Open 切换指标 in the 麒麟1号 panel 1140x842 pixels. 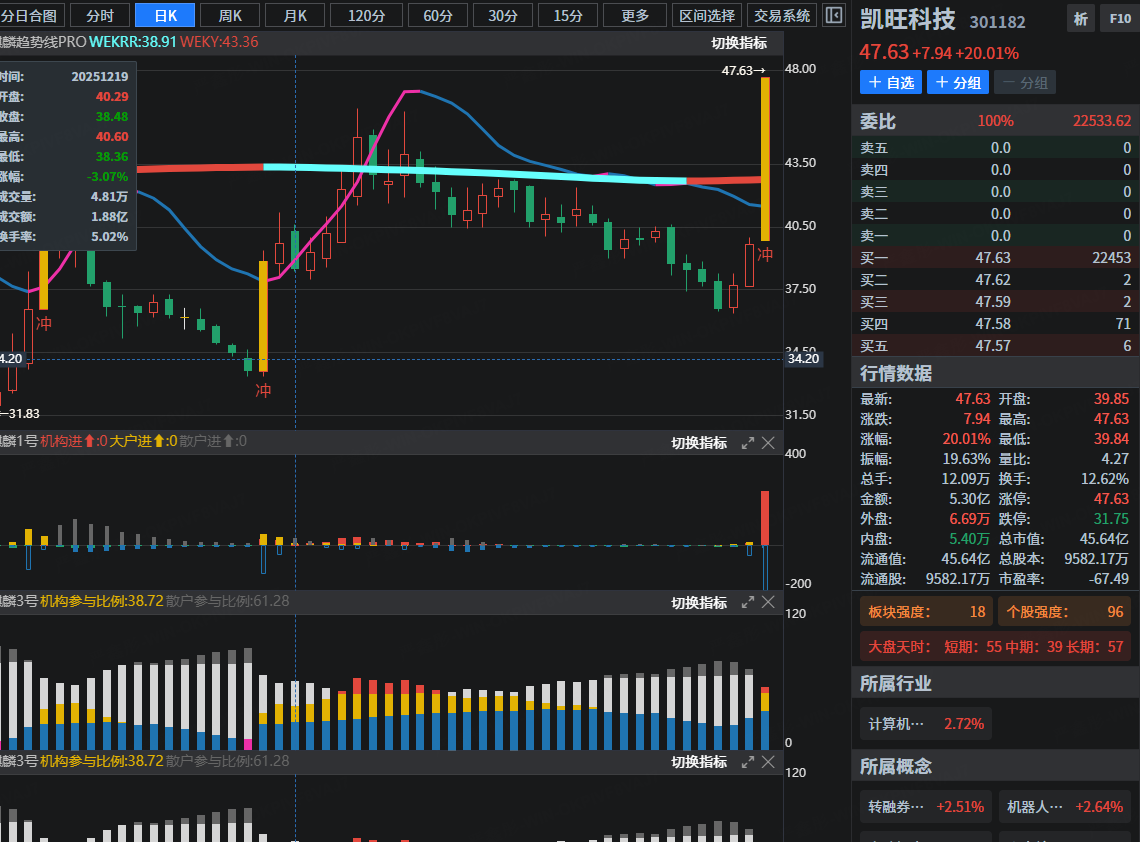coord(699,442)
